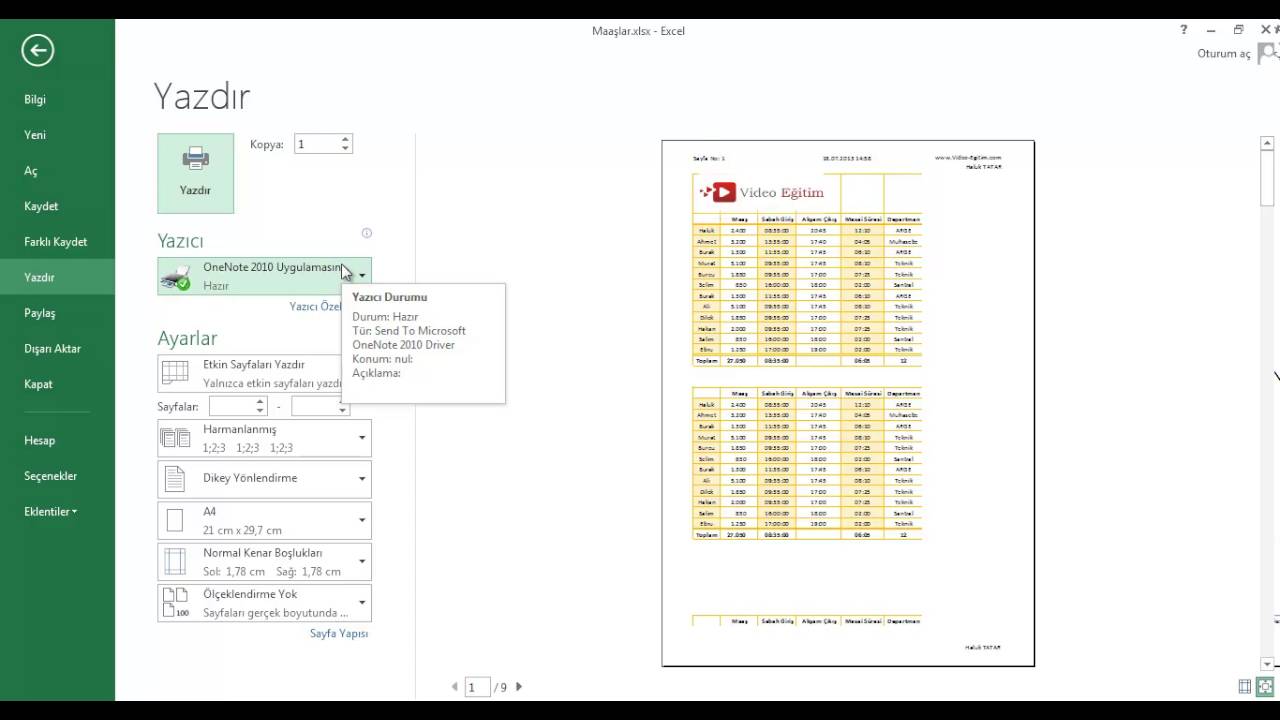Click the back arrow circle icon
Screen dimensions: 1280x720
coord(38,50)
